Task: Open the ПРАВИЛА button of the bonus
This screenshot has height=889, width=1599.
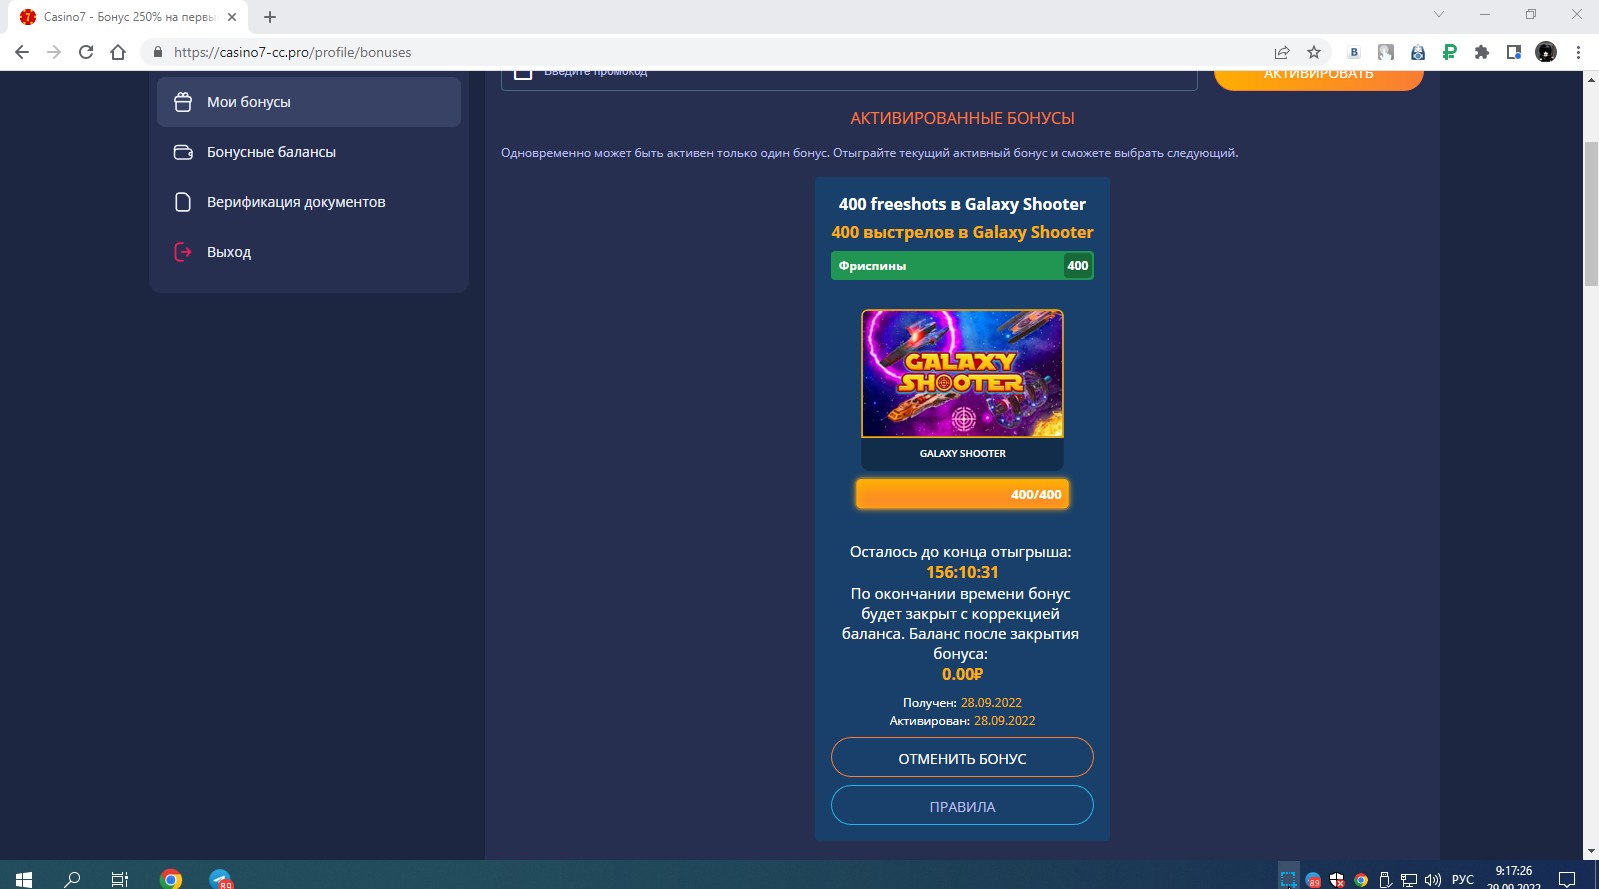Action: pyautogui.click(x=962, y=806)
